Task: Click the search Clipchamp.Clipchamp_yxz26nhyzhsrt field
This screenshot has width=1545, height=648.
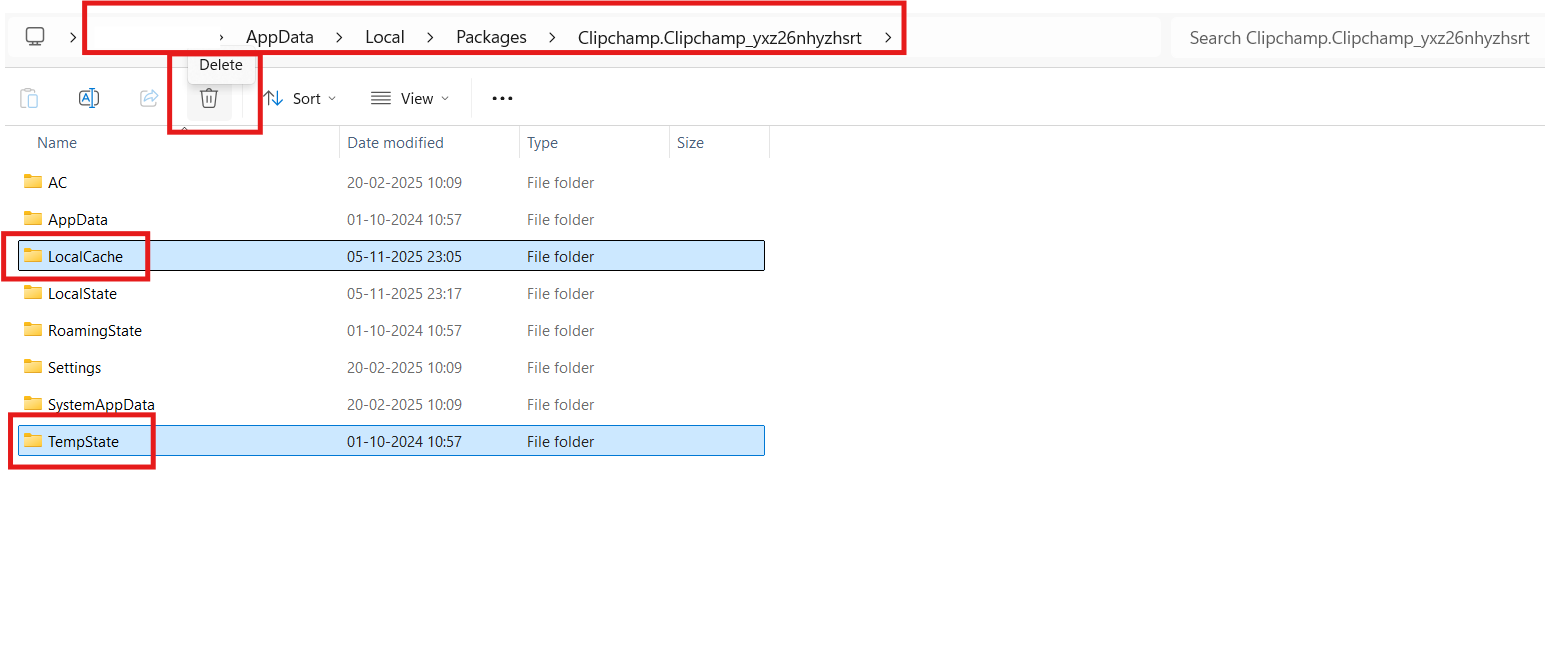Action: (x=1358, y=38)
